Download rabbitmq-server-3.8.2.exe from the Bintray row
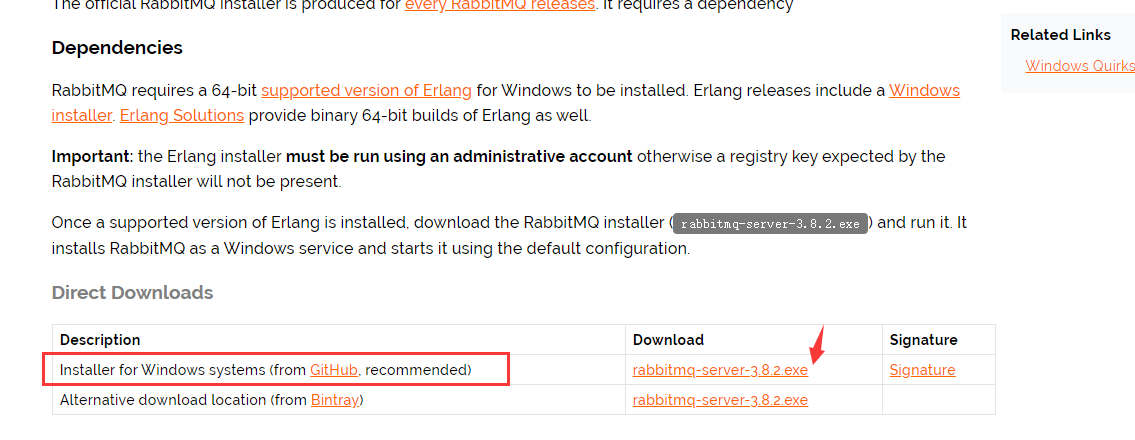The width and height of the screenshot is (1135, 440). pos(720,400)
